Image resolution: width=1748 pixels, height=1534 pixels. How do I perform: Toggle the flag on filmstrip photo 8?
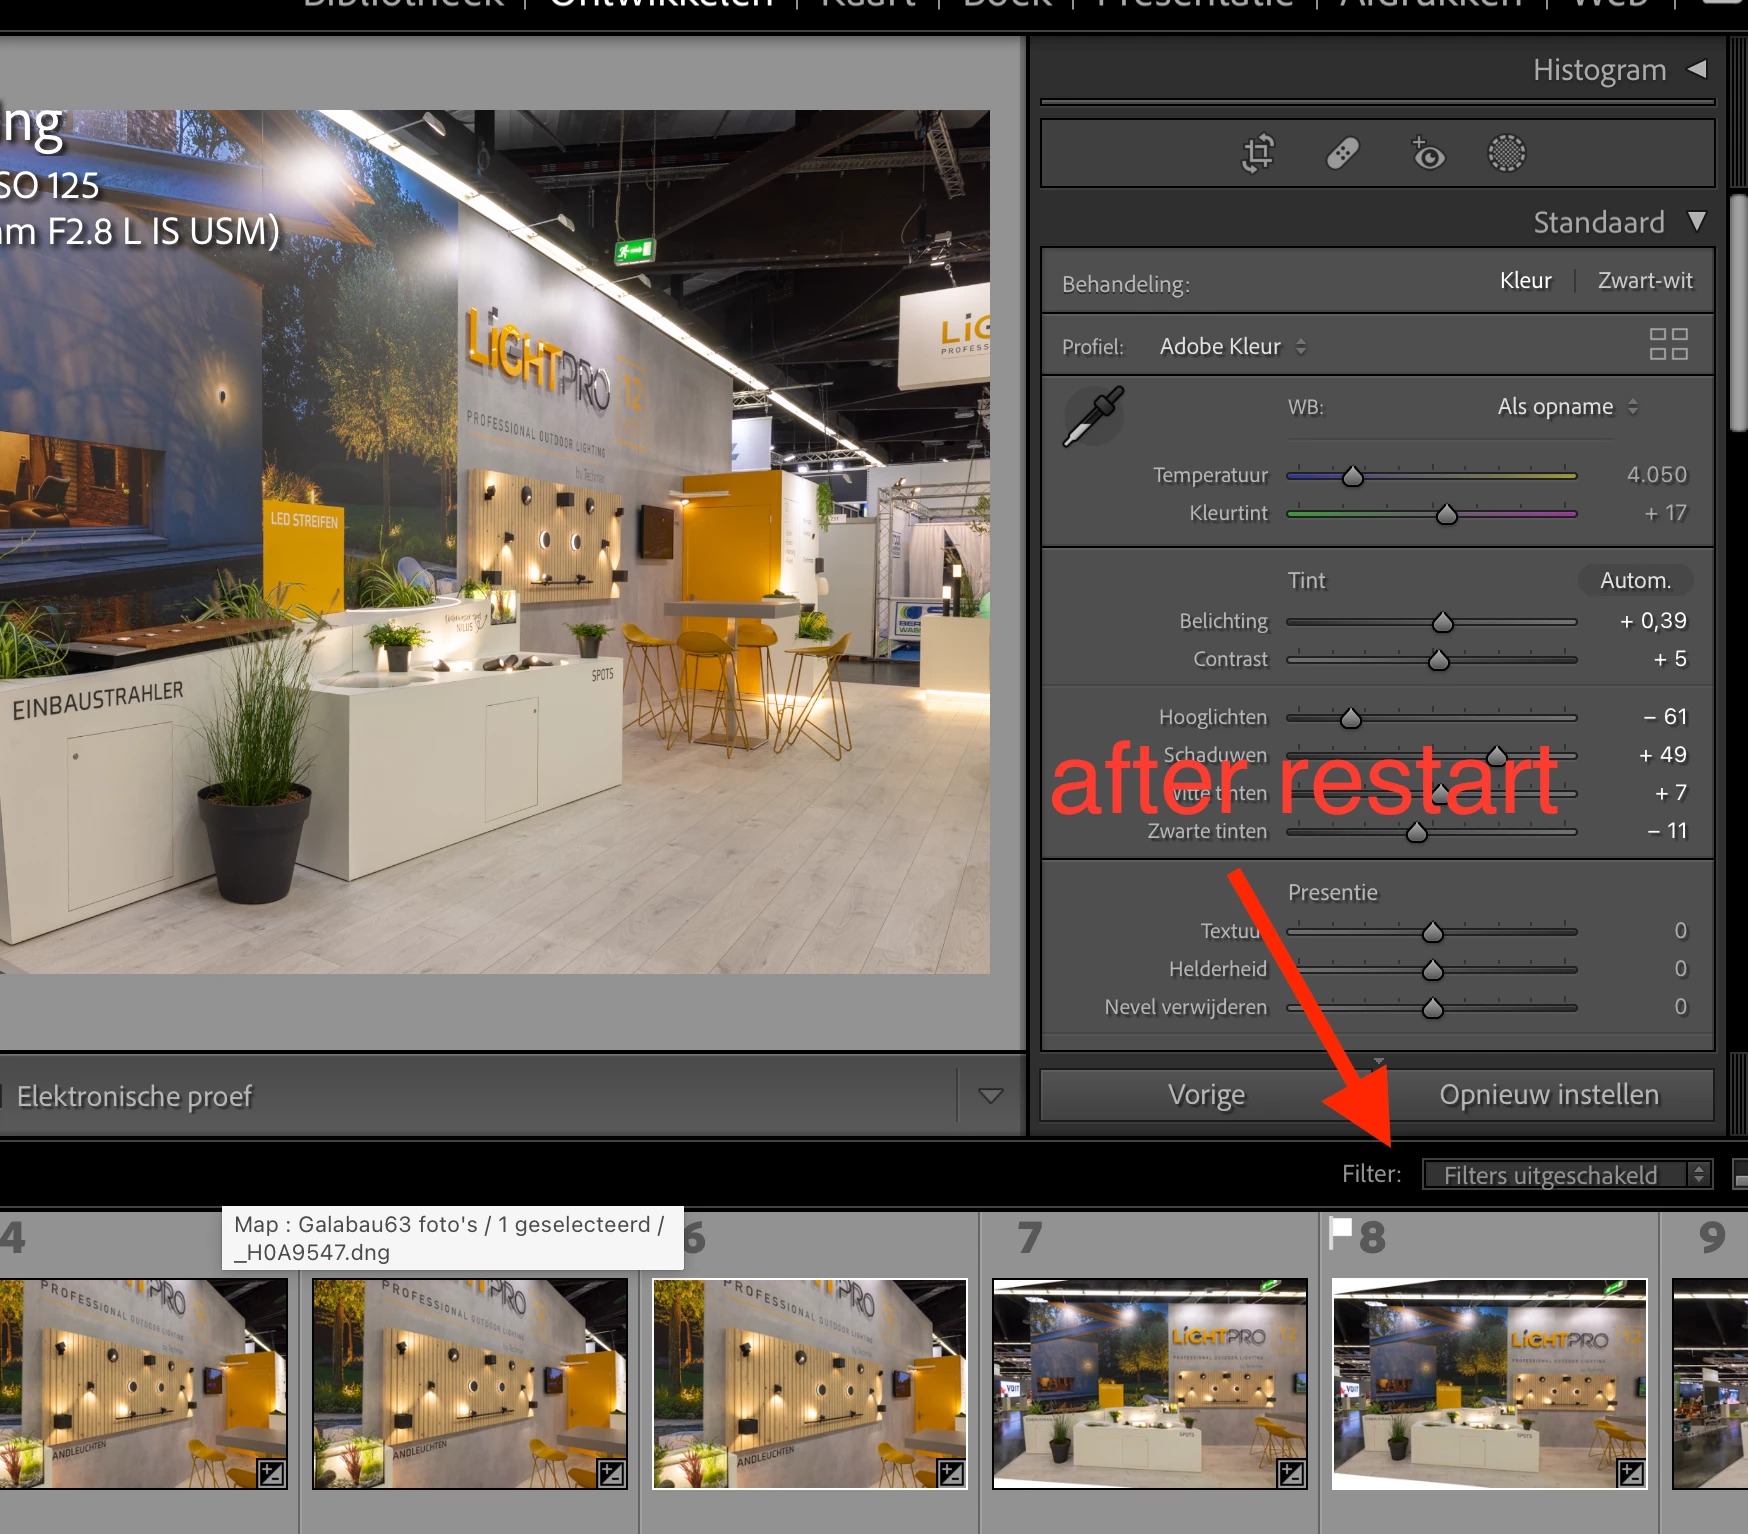[1340, 1233]
